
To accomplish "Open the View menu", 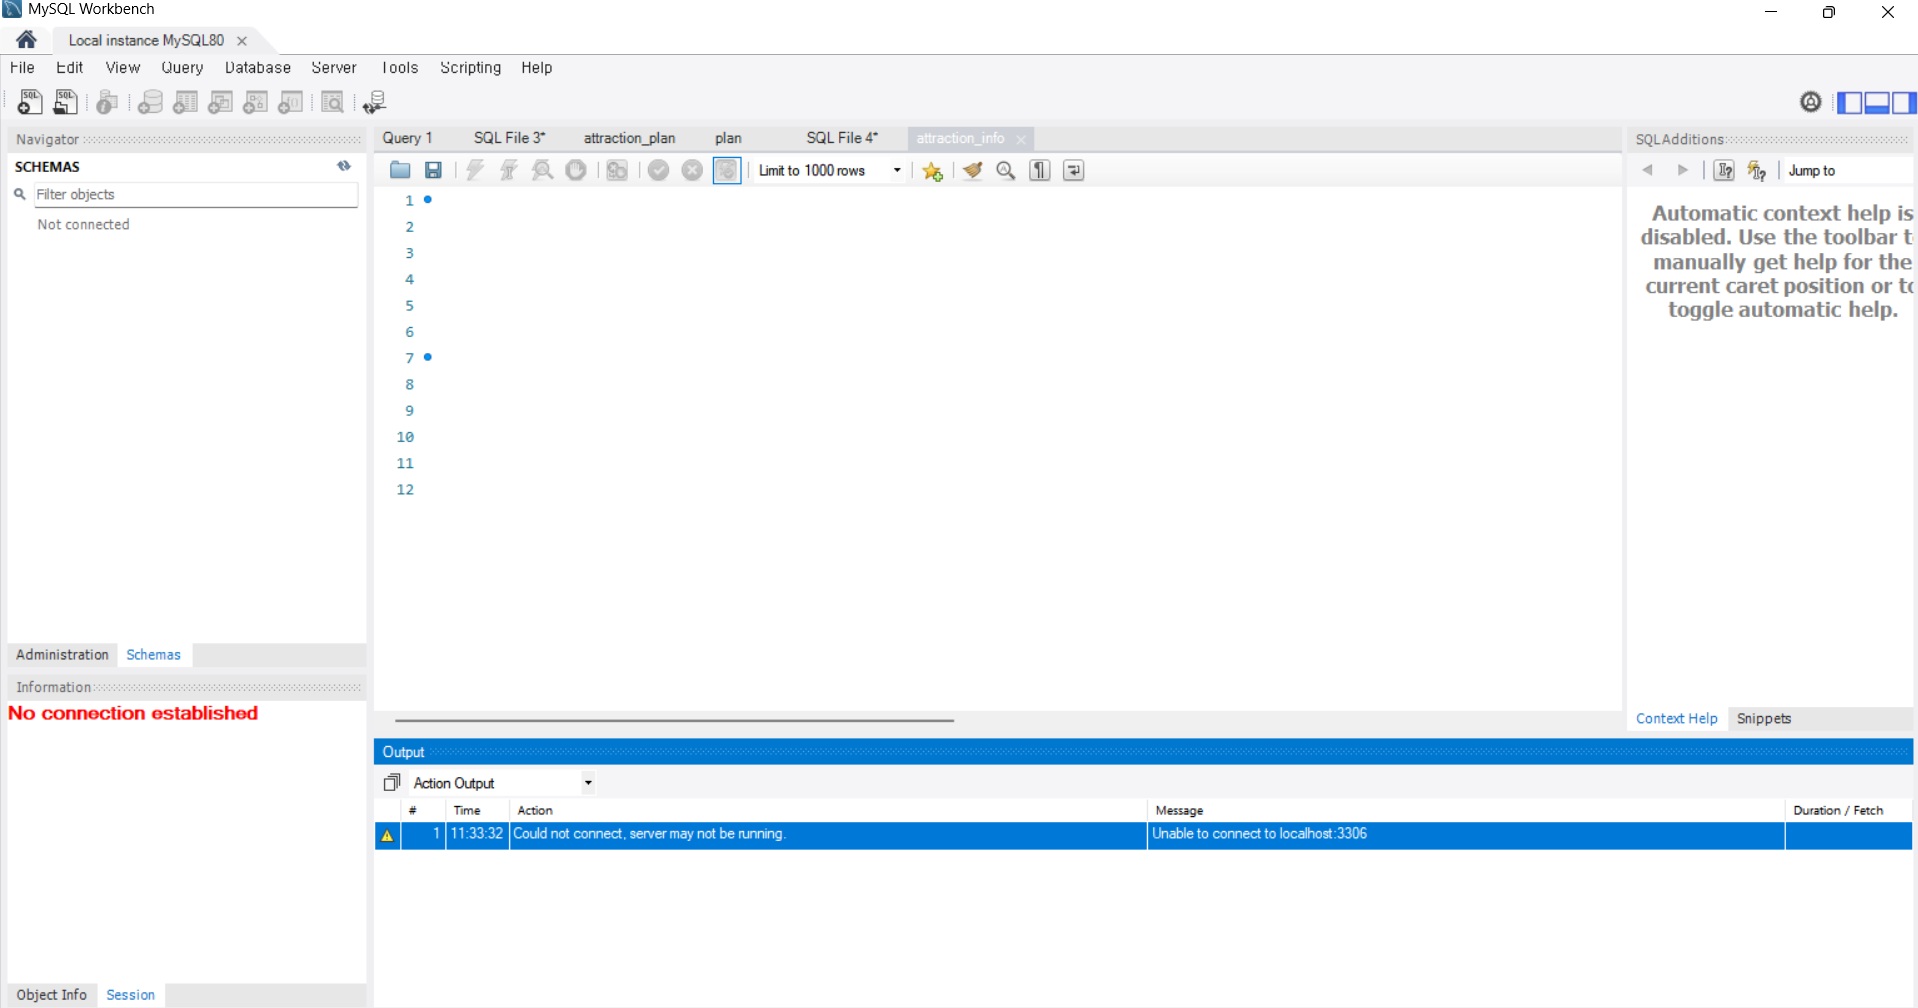I will coord(123,68).
